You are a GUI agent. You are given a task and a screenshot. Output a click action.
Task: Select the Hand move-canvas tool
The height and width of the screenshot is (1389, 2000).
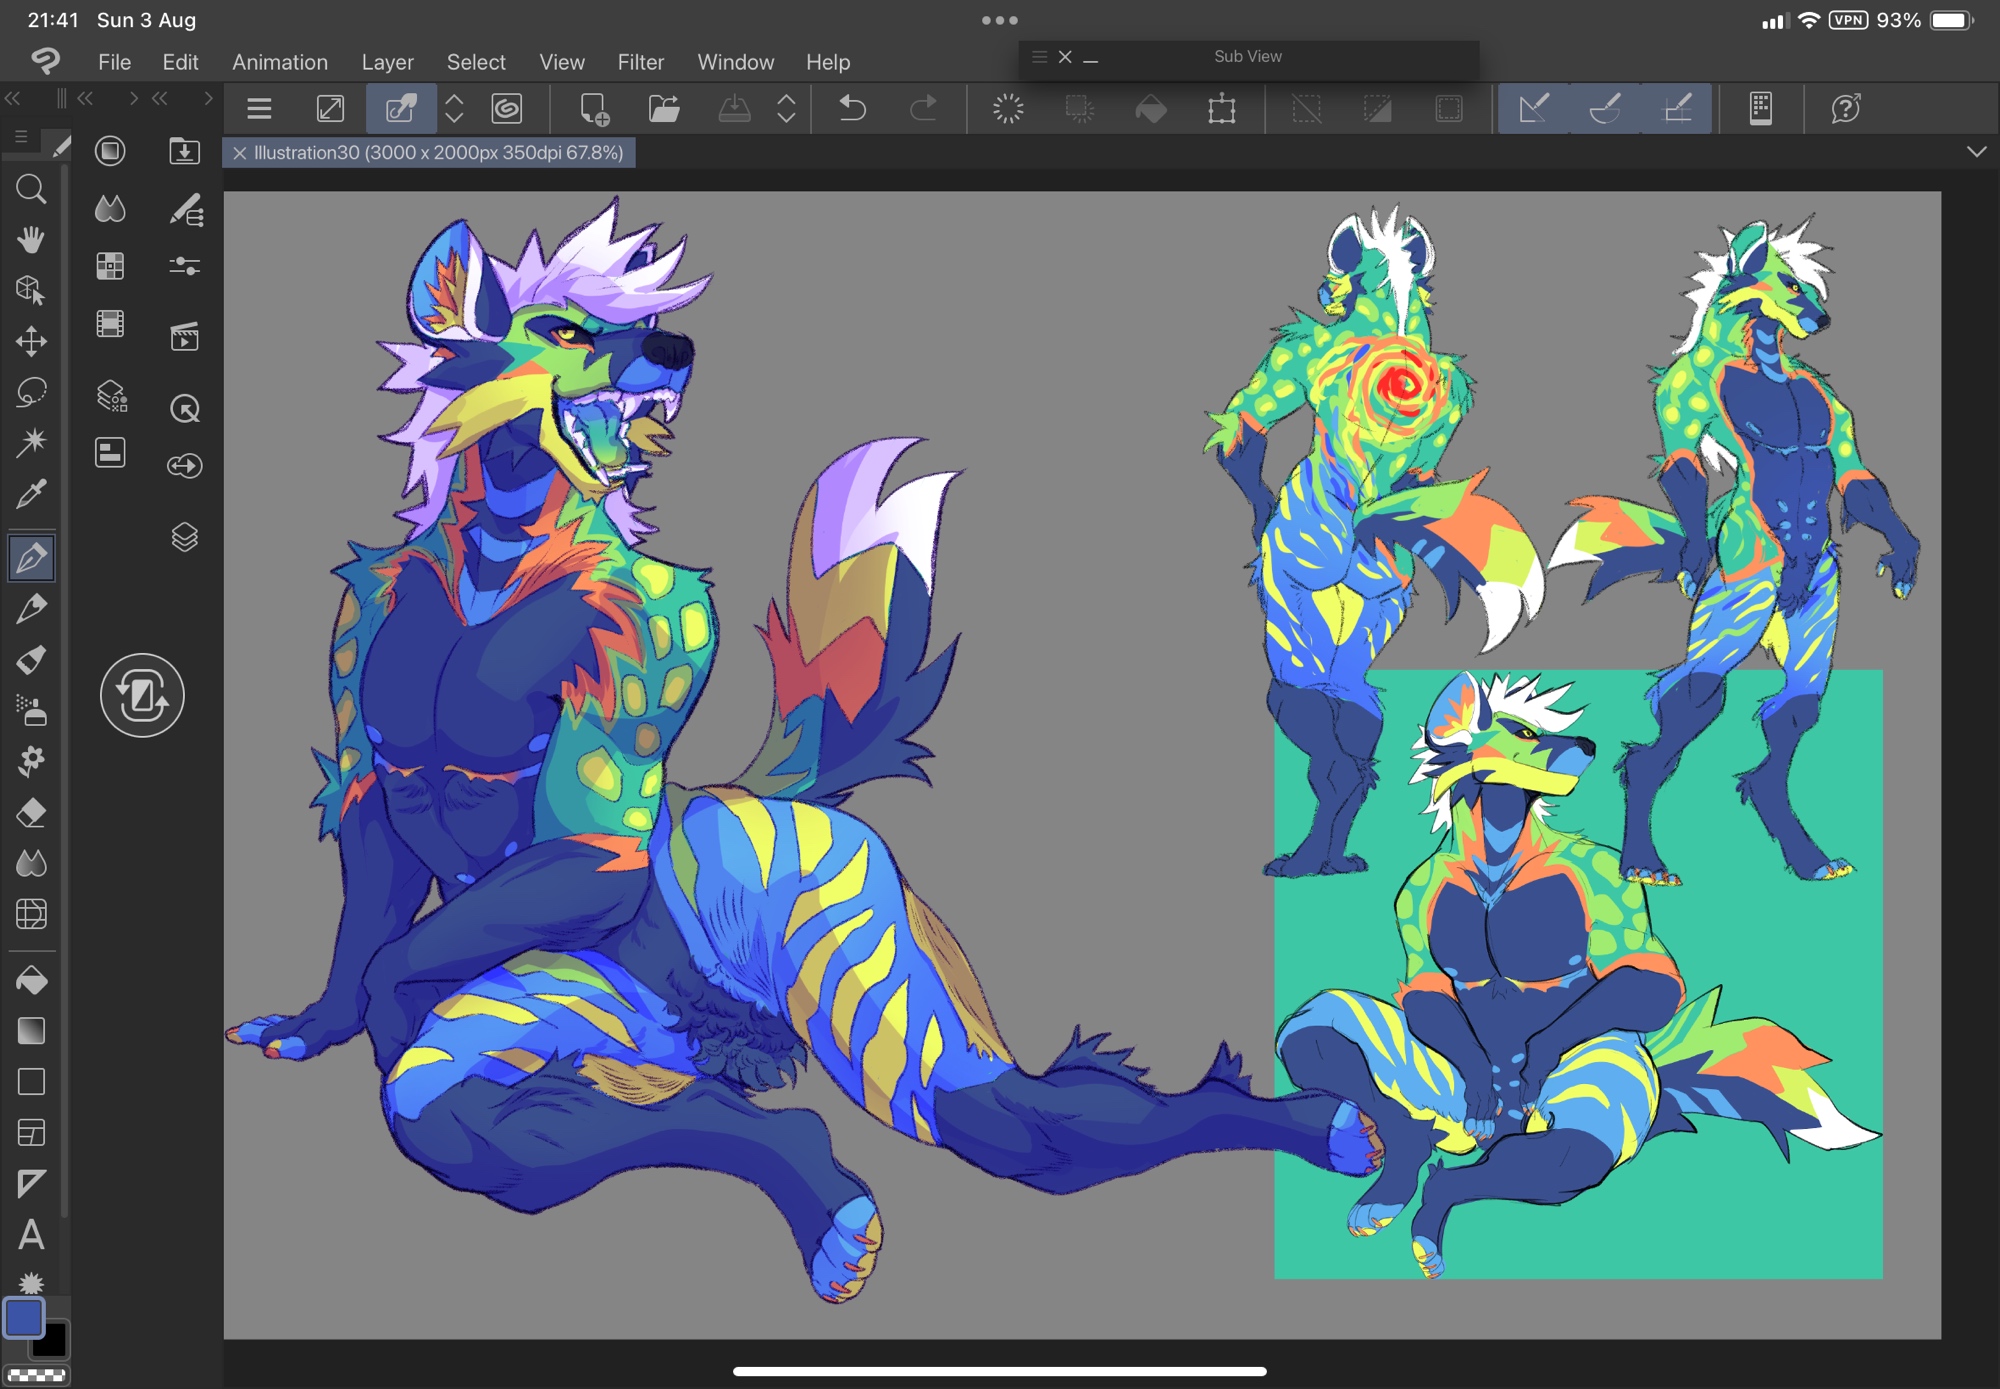(x=31, y=239)
